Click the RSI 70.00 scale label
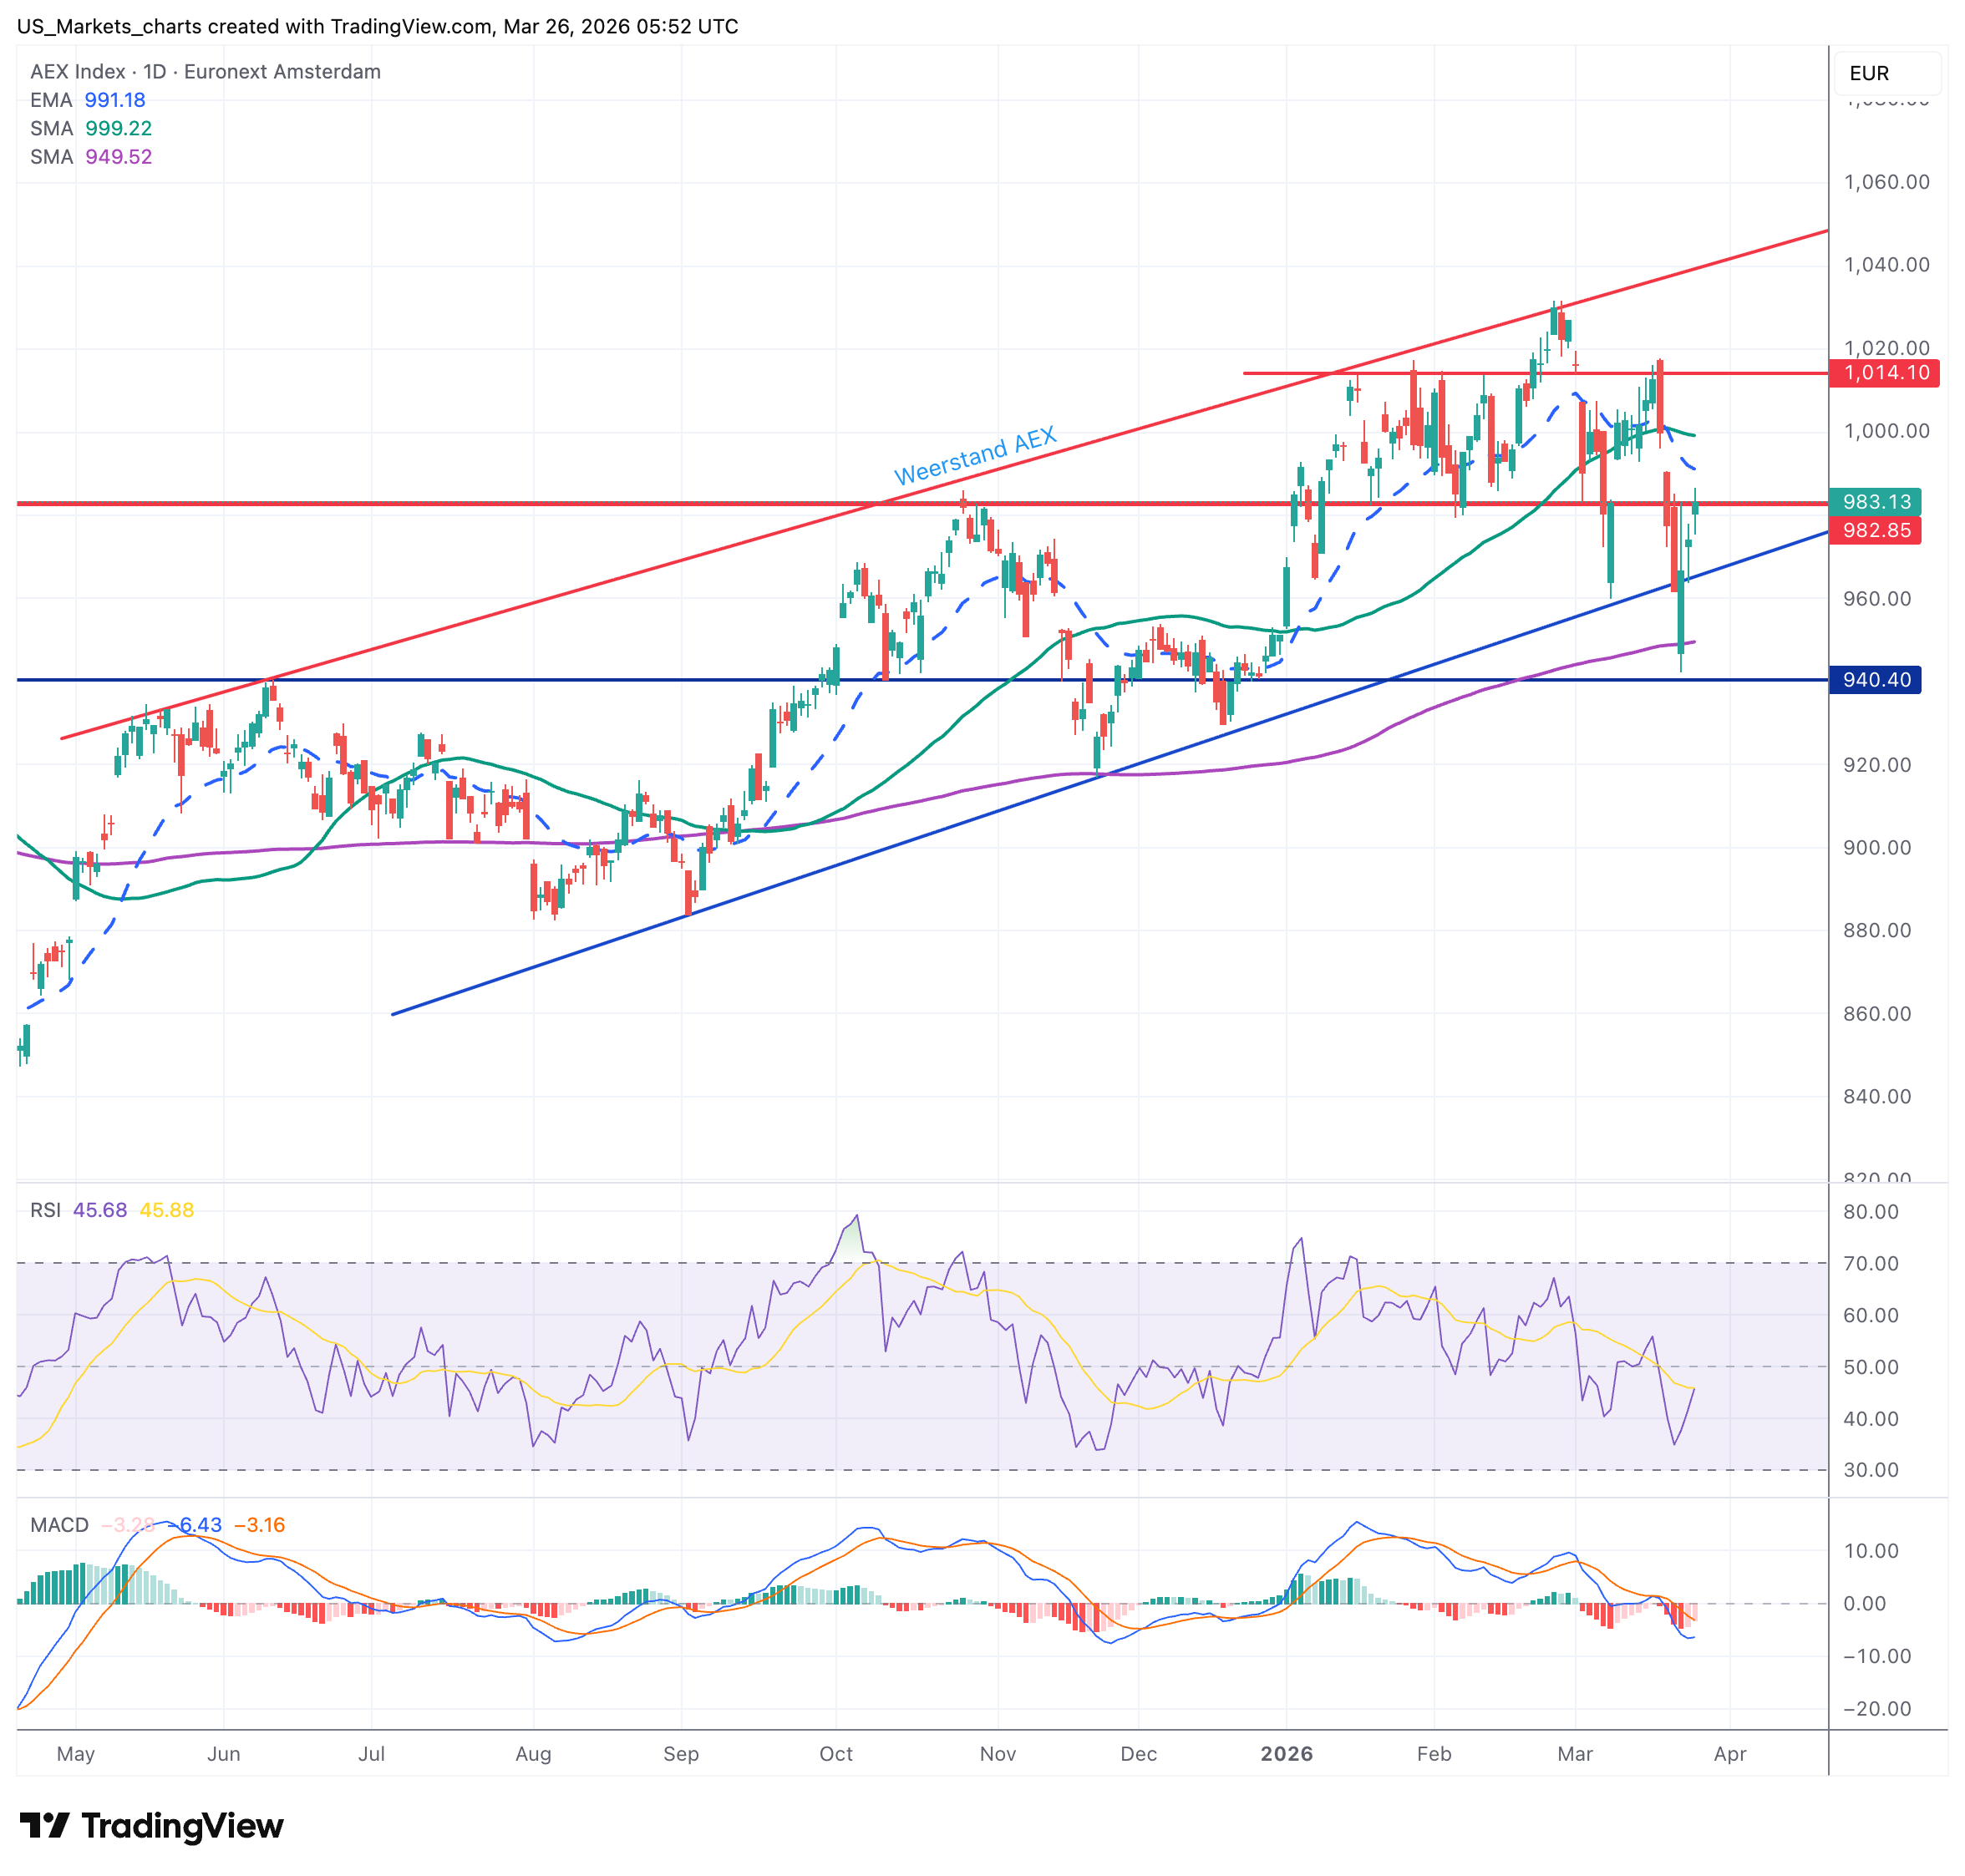 [1871, 1263]
